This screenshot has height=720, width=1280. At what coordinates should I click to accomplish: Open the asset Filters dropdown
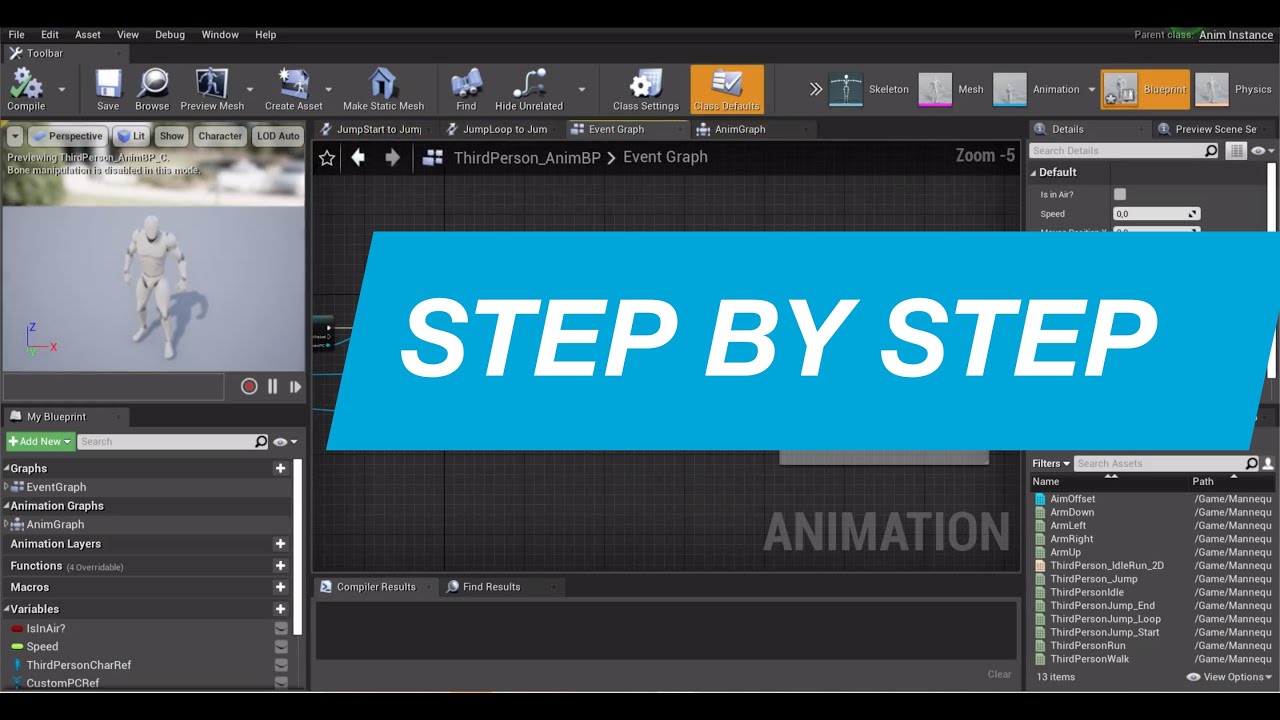click(x=1051, y=463)
